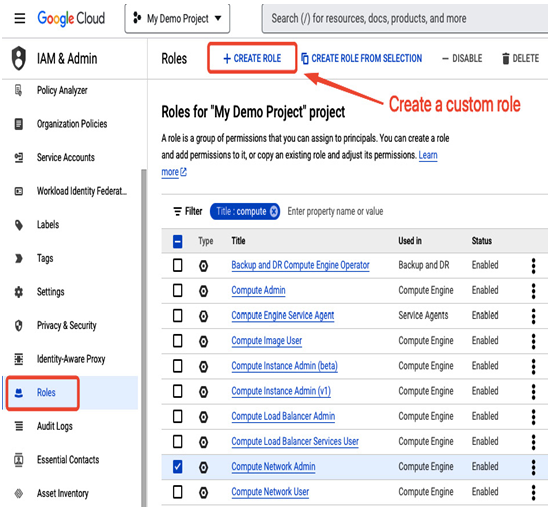Open actions menu for Compute Admin row

(x=534, y=291)
